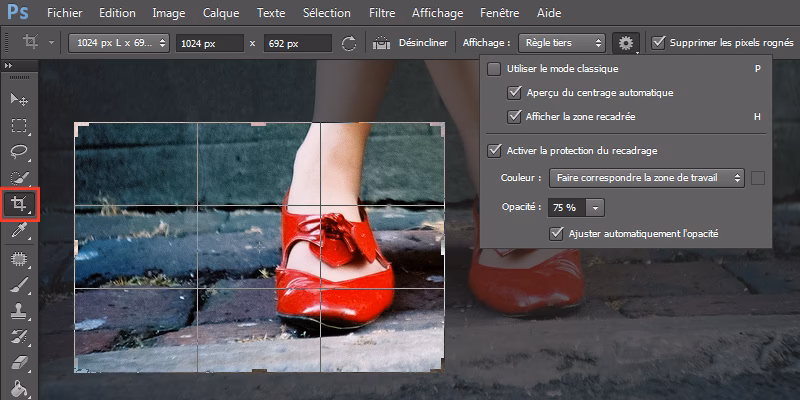Click the Désincliner straighten icon
This screenshot has width=800, height=400.
coord(381,43)
